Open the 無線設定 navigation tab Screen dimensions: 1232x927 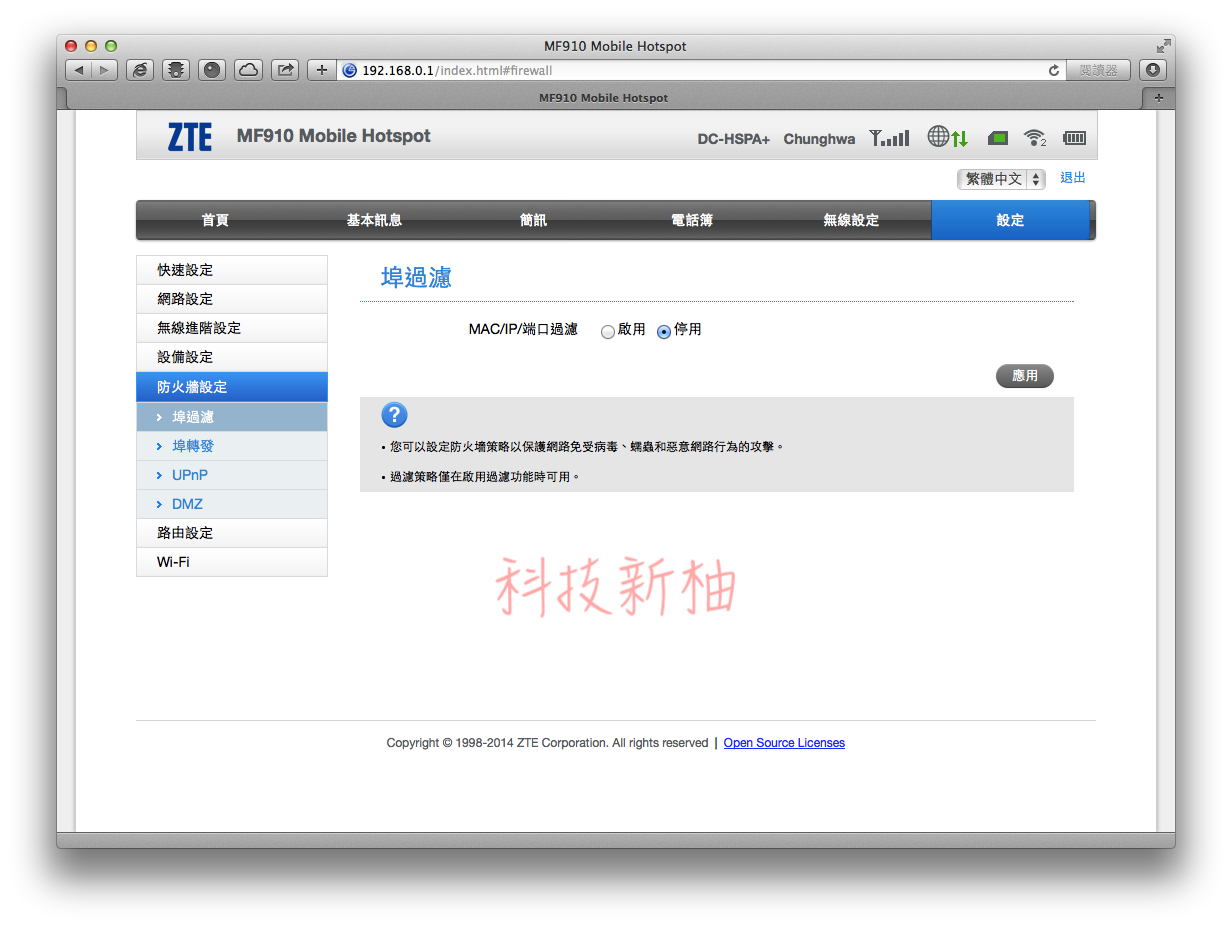[x=851, y=220]
